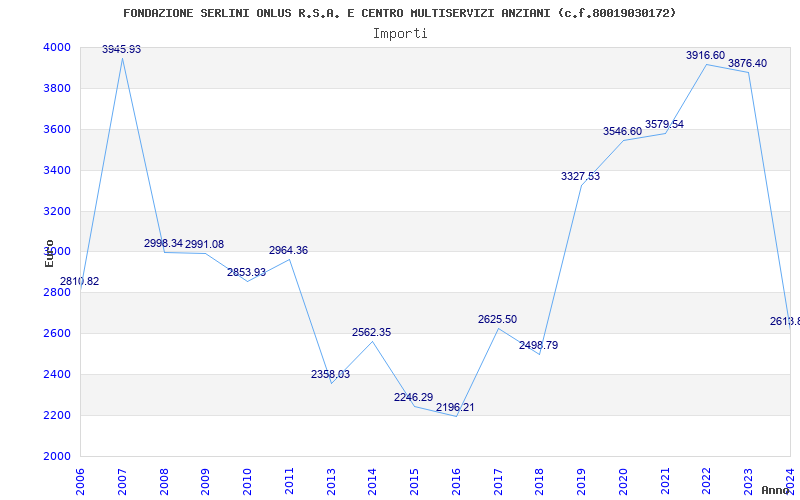Click the data label 3876.40
800x500 pixels.
click(747, 64)
